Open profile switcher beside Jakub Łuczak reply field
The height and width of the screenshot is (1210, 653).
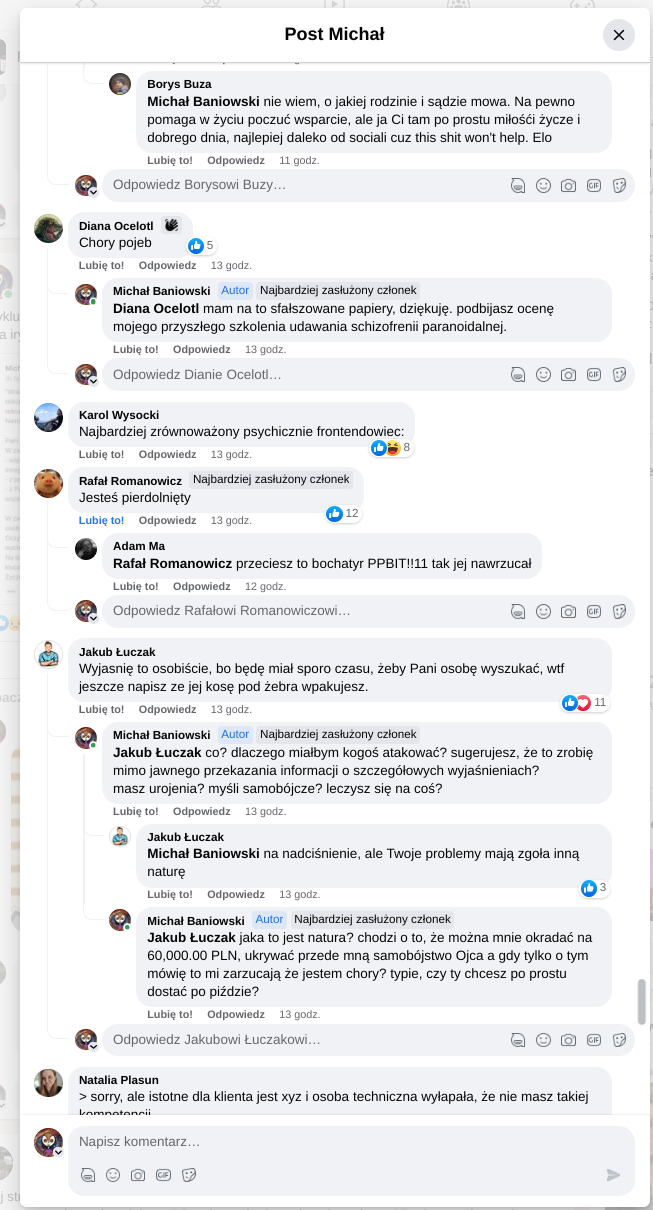93,1046
